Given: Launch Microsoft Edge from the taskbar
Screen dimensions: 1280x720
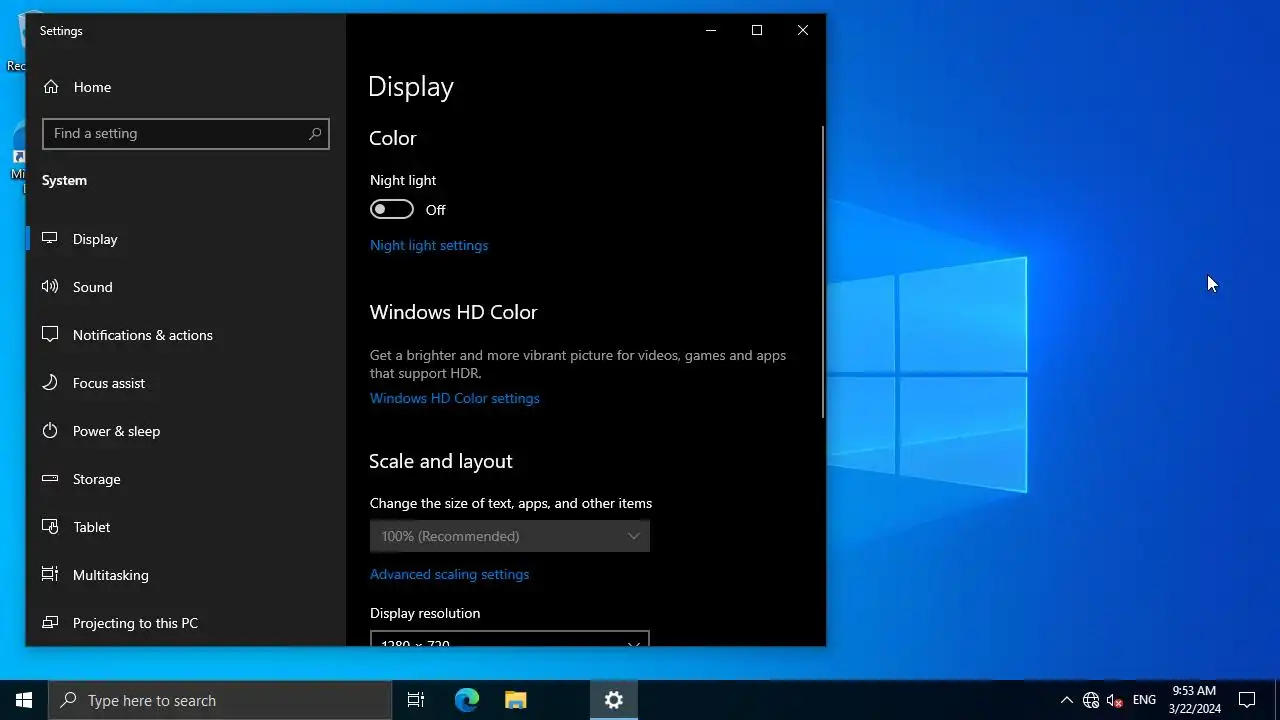Looking at the screenshot, I should (467, 700).
